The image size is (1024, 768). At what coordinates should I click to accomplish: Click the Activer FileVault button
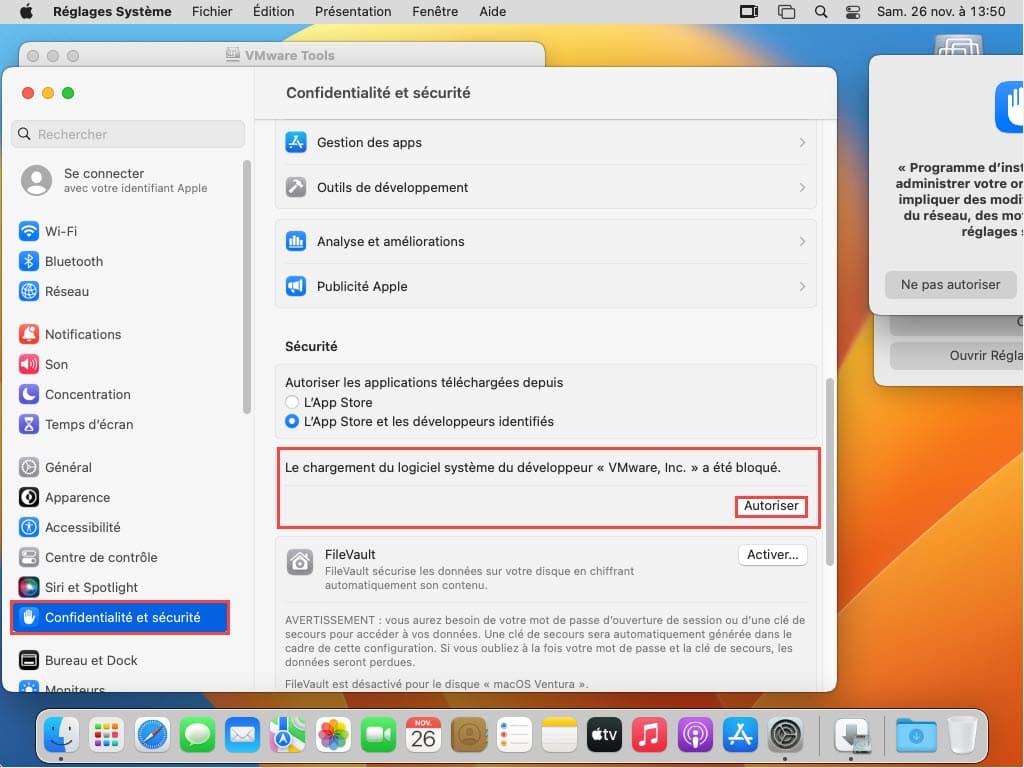[773, 554]
